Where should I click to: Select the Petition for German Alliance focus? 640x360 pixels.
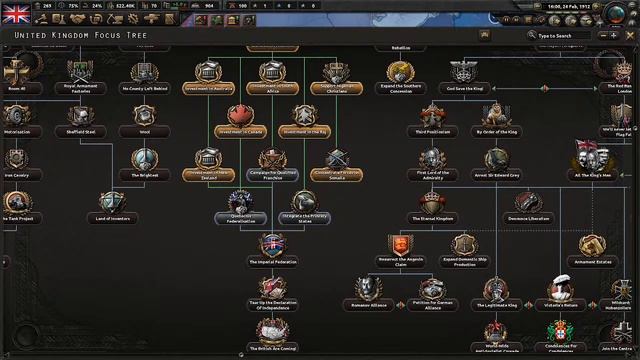(433, 294)
